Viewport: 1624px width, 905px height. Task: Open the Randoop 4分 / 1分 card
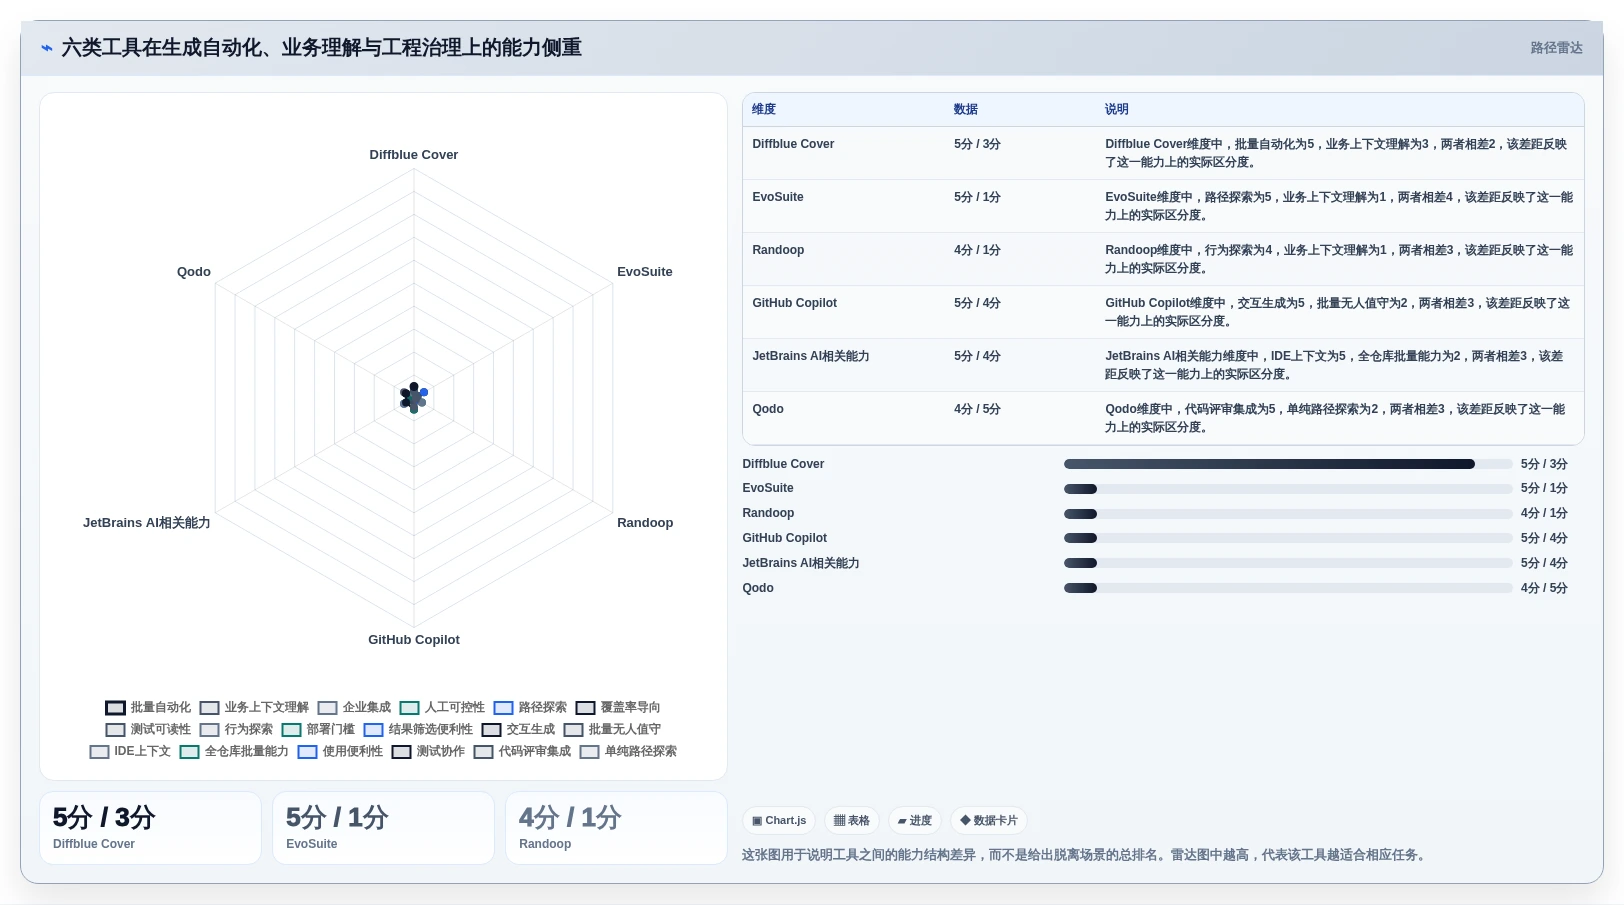[x=616, y=828]
